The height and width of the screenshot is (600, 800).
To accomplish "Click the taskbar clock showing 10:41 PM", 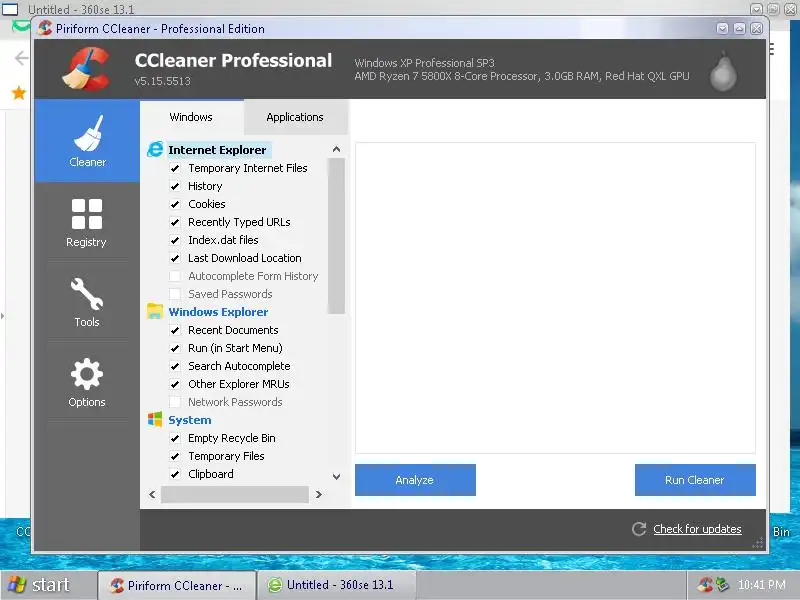I will point(761,585).
